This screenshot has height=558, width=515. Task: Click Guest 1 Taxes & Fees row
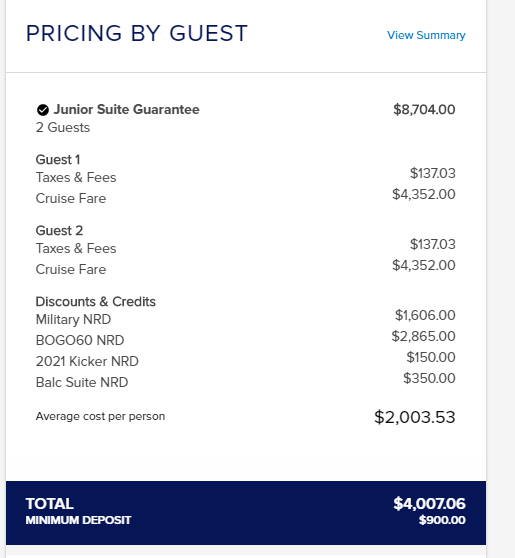click(x=245, y=177)
